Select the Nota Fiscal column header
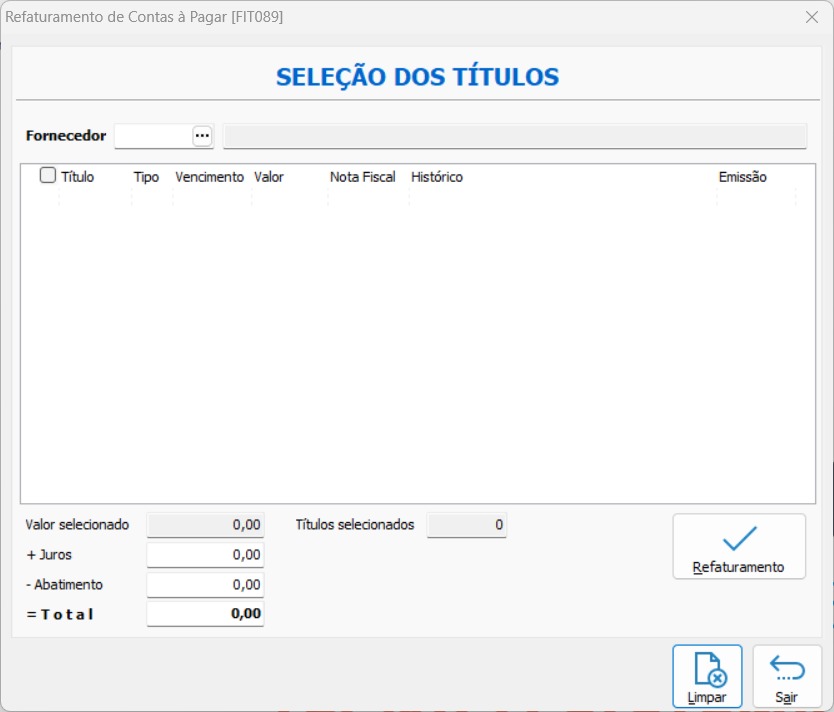The width and height of the screenshot is (834, 712). pyautogui.click(x=363, y=177)
